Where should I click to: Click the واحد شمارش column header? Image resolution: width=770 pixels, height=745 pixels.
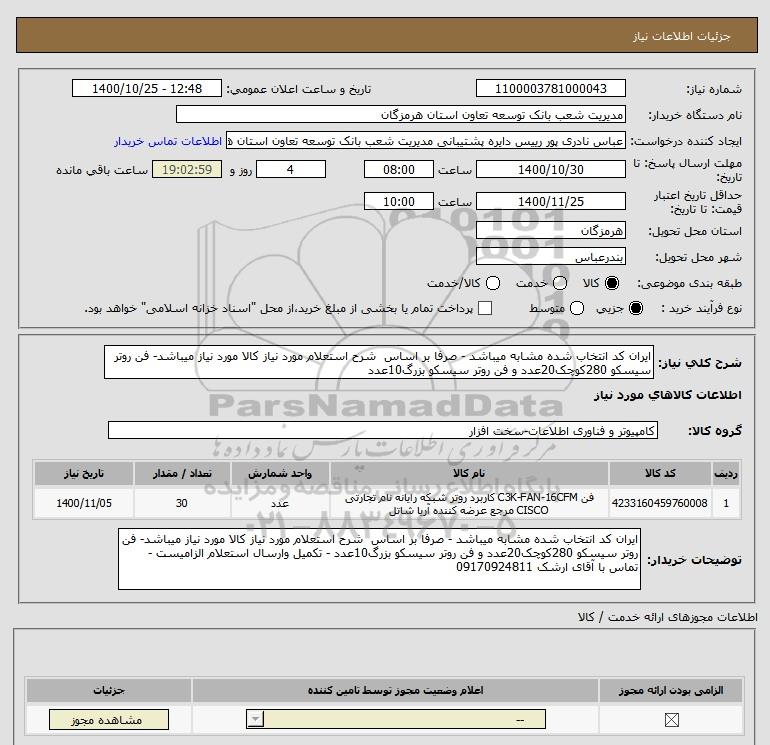pyautogui.click(x=280, y=473)
